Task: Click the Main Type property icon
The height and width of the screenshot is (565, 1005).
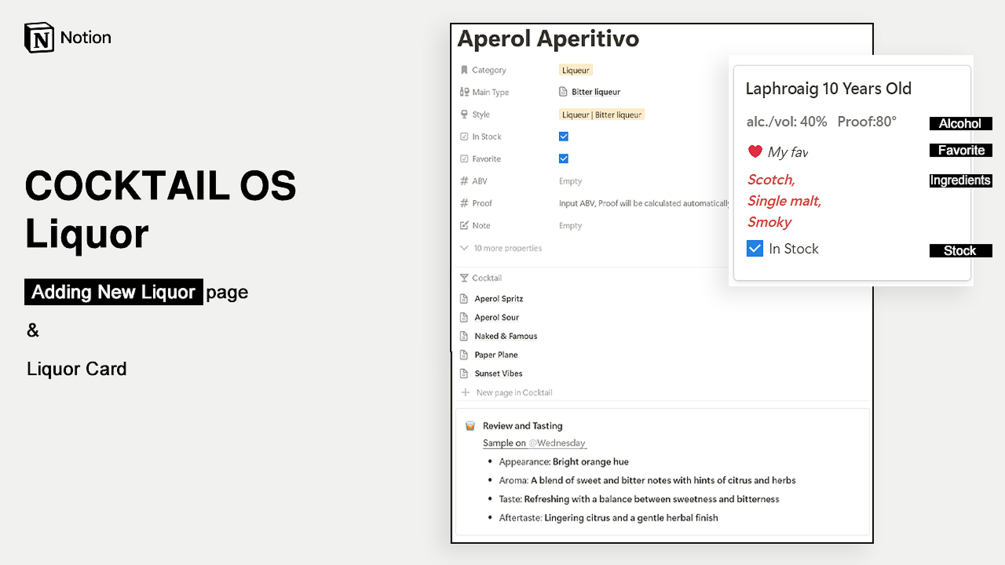Action: coord(464,92)
